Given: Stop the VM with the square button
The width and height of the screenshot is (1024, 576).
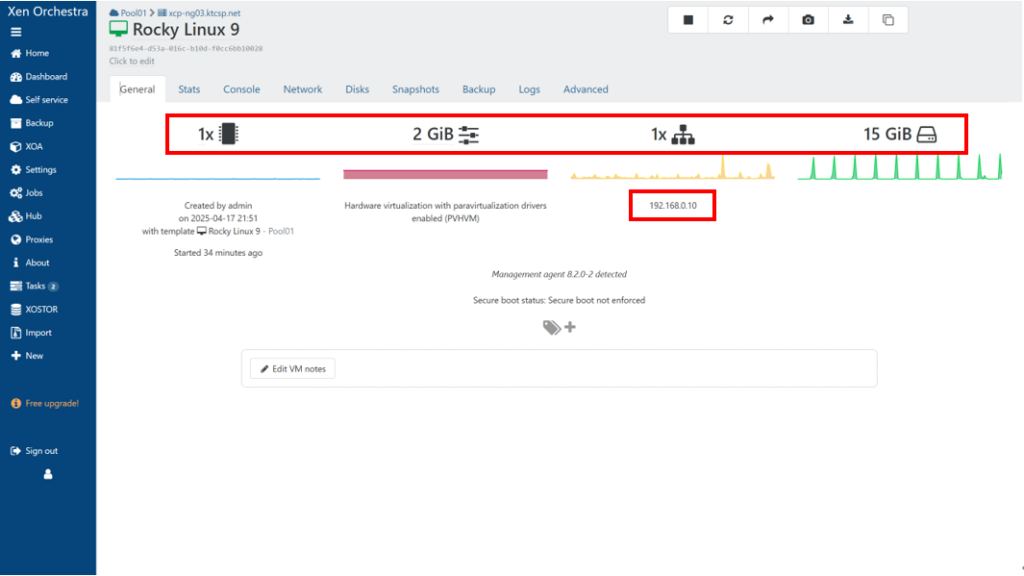Looking at the screenshot, I should point(688,20).
